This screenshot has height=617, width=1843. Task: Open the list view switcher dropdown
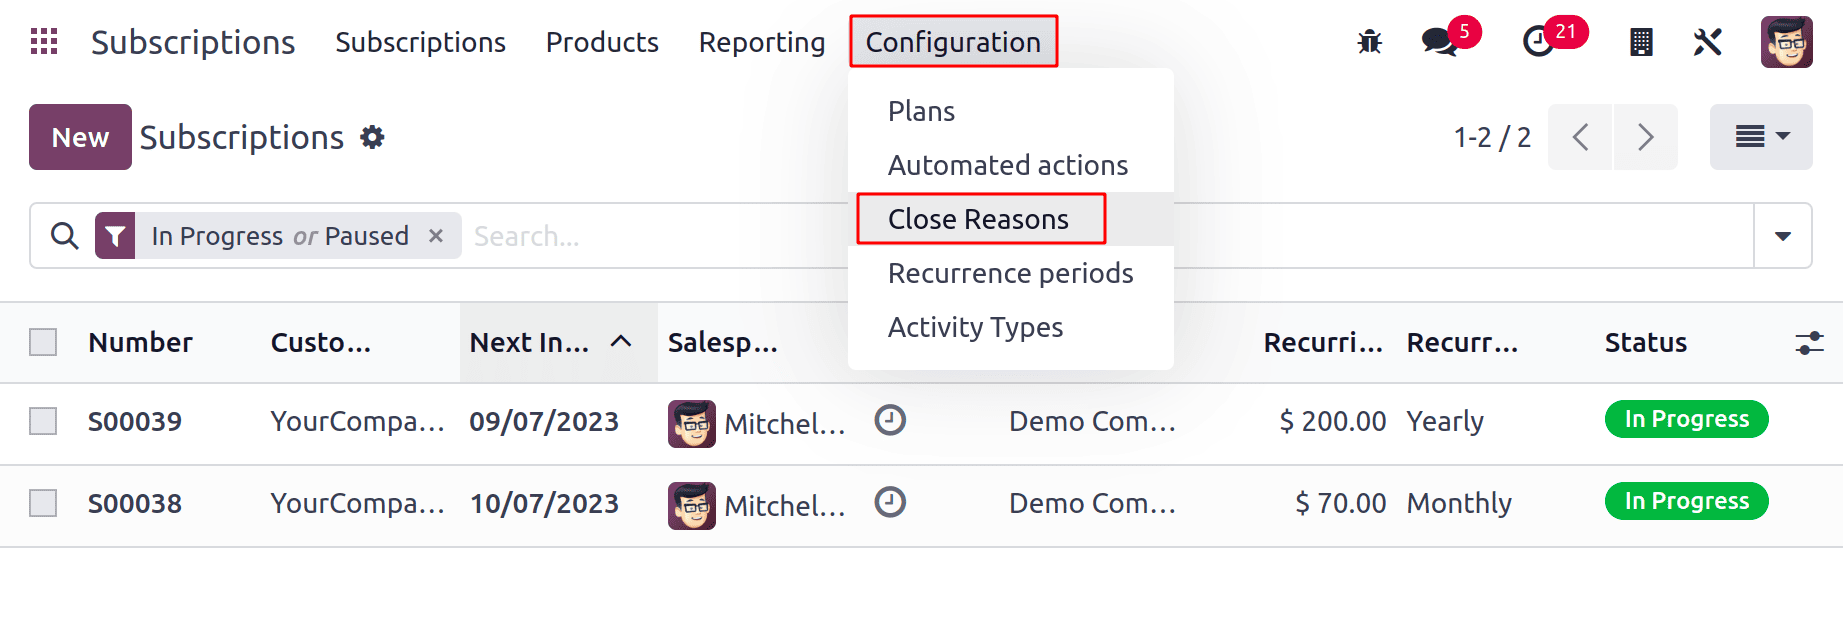(1761, 137)
